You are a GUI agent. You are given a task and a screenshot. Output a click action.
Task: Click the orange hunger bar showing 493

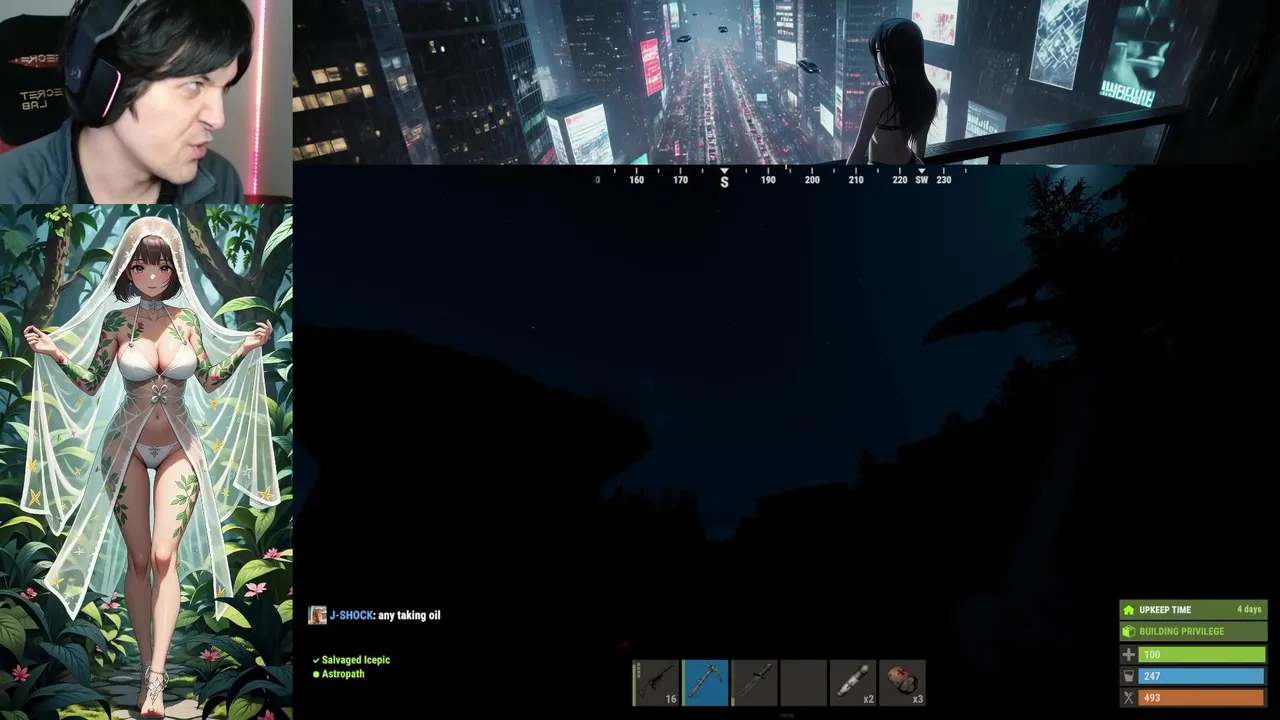coord(1202,698)
